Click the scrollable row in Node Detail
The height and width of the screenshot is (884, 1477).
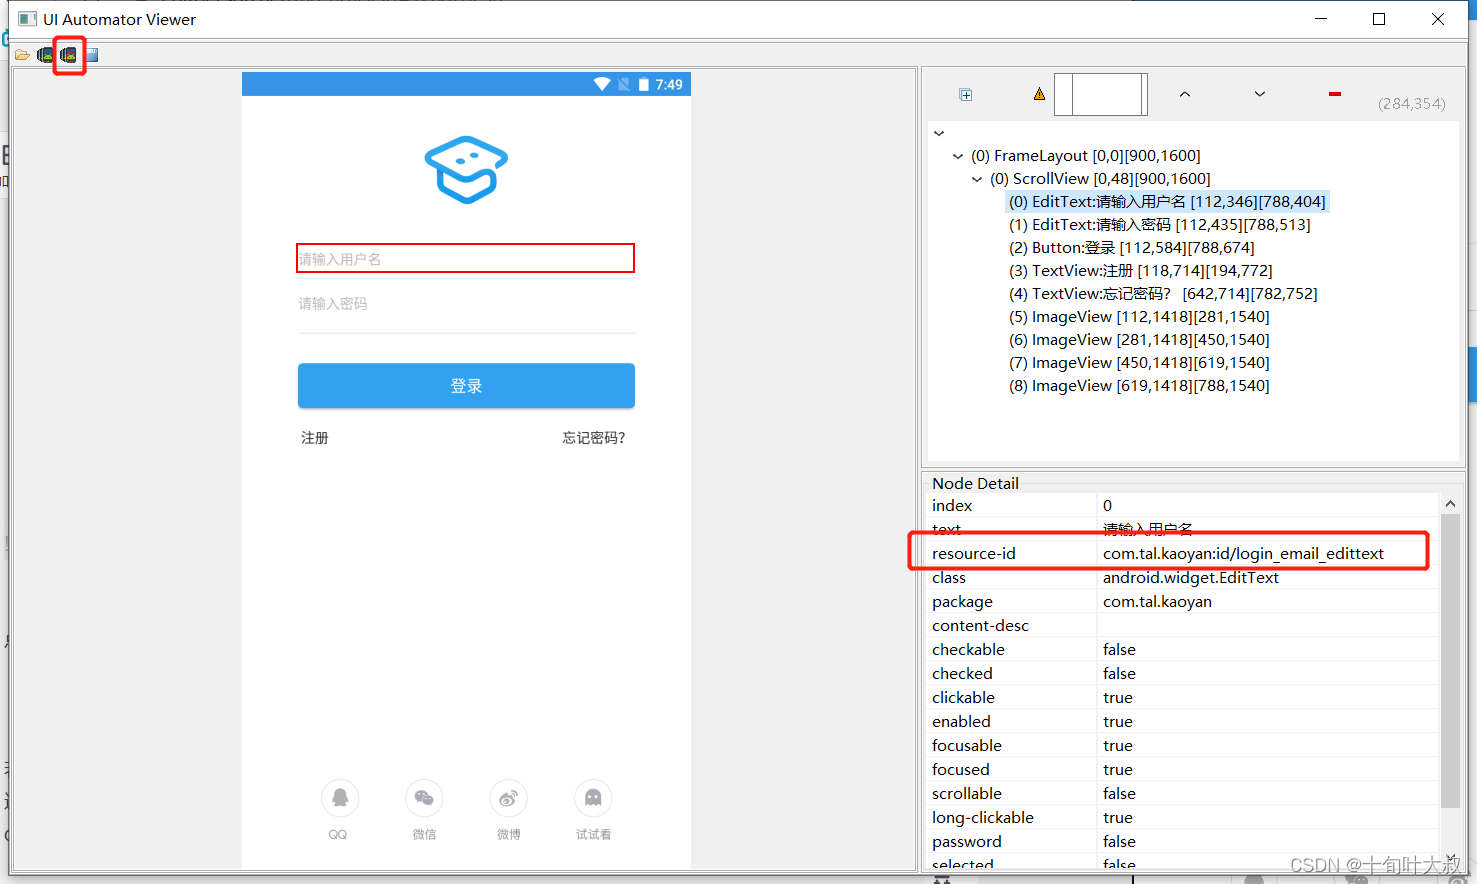[1183, 794]
